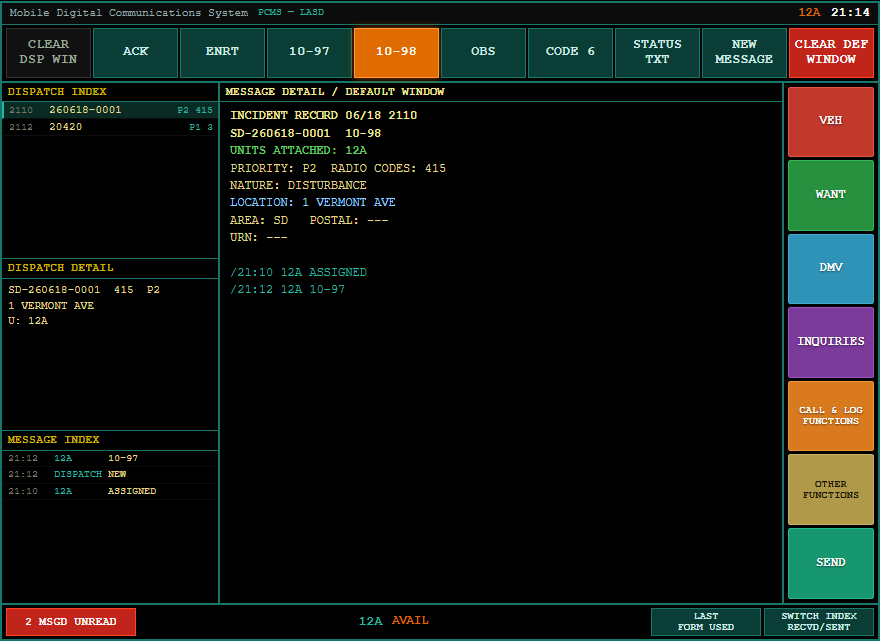Click the AREA: SD POSTAL line
Screen dimensions: 880x641
pos(309,220)
